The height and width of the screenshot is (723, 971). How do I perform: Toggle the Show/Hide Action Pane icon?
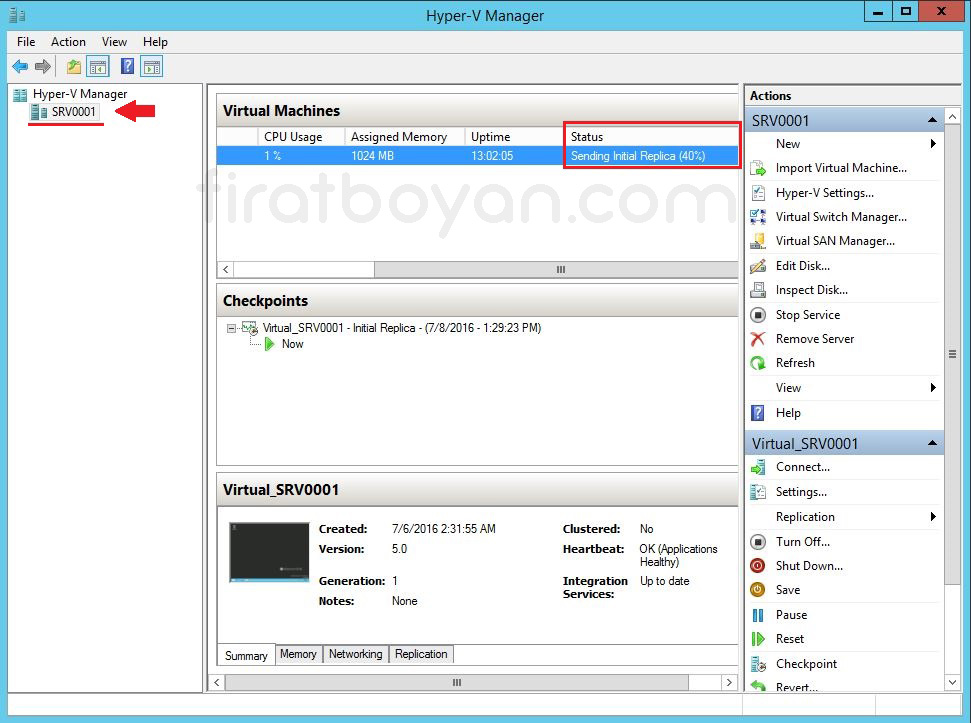click(152, 66)
